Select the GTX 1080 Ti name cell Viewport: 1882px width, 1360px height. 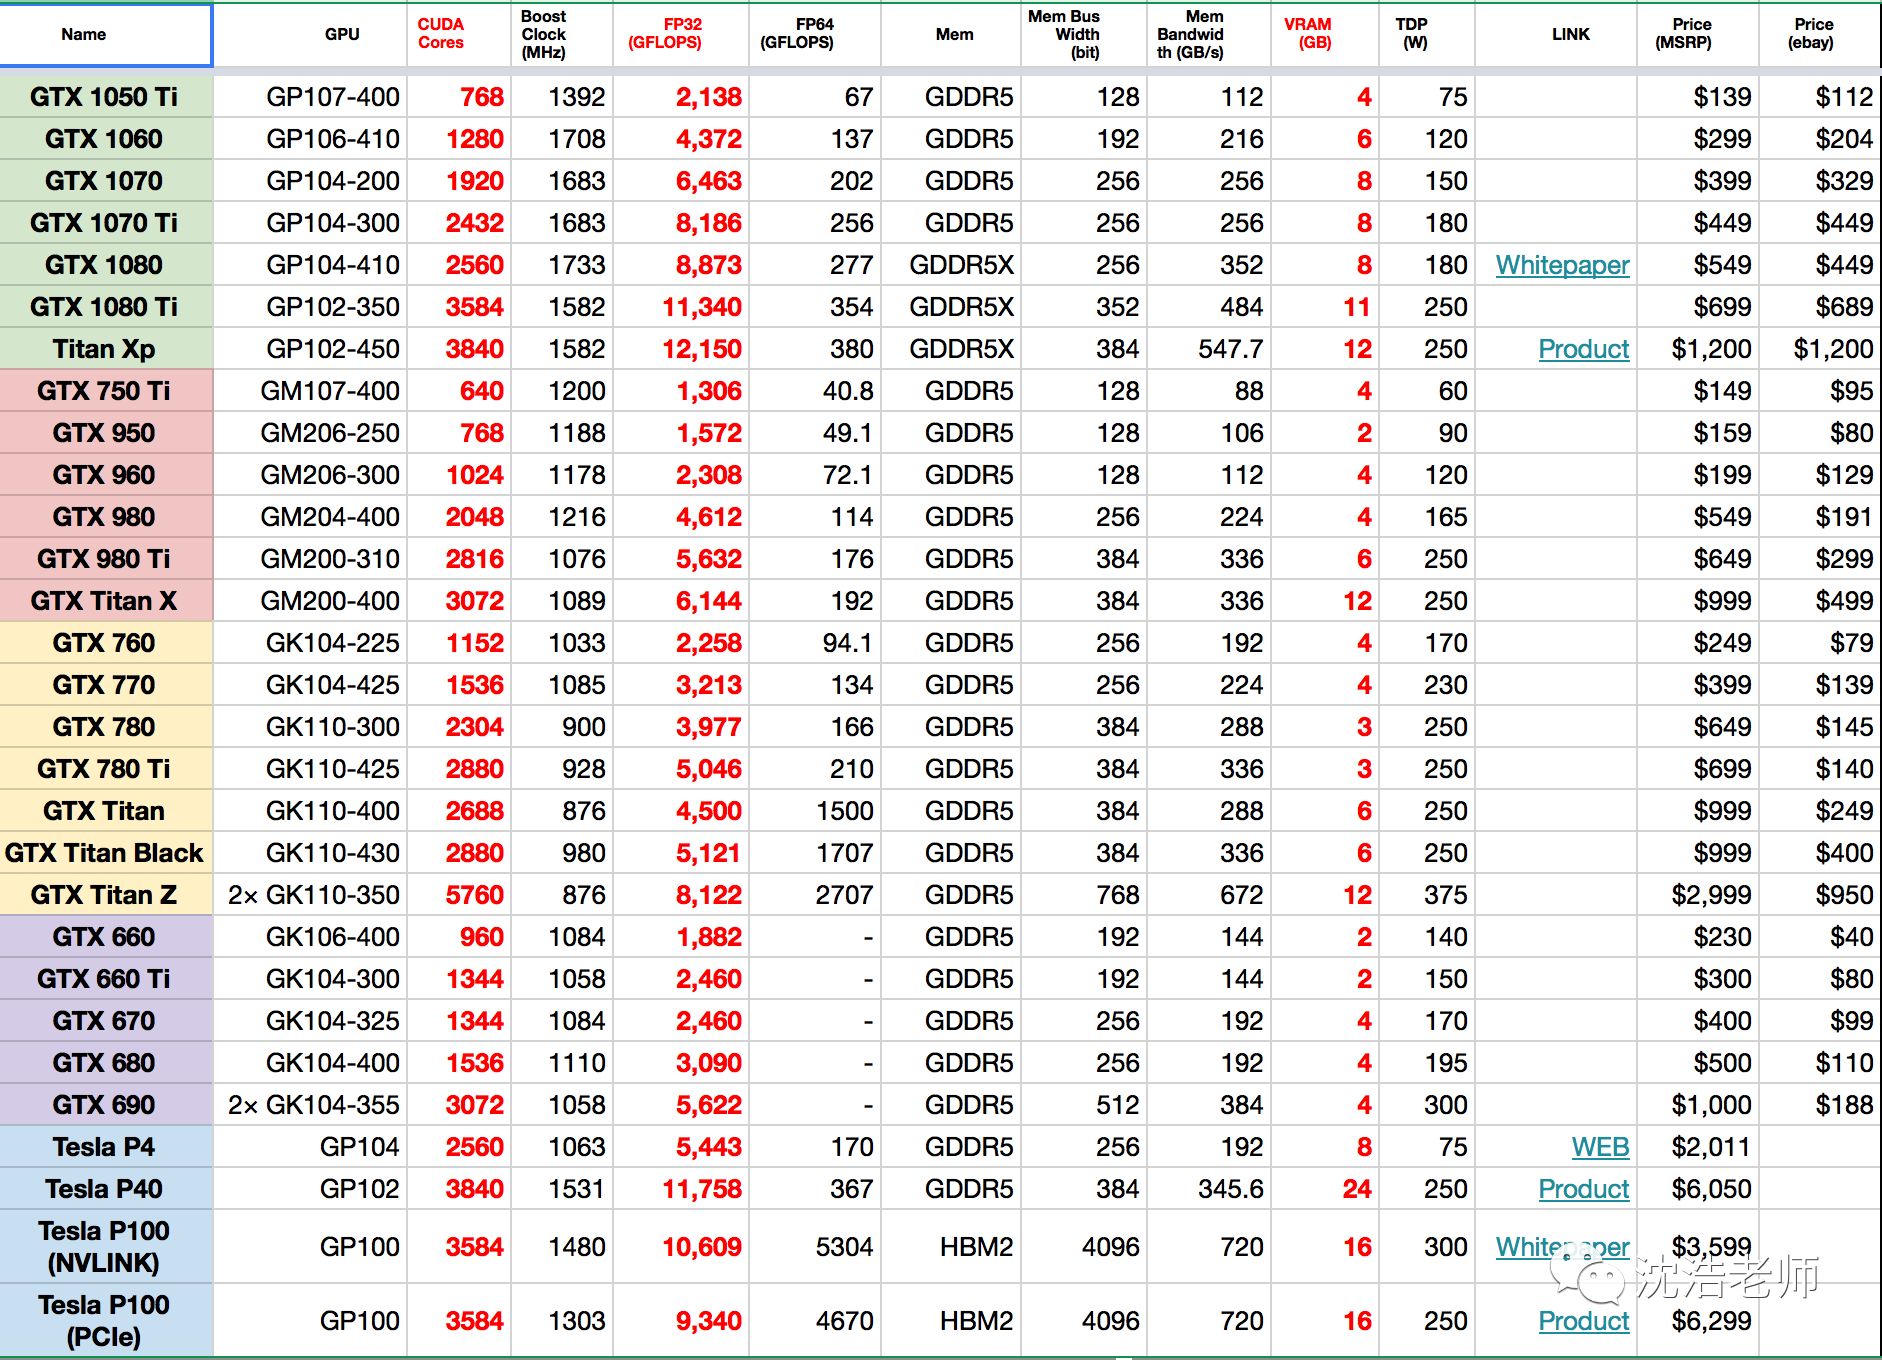pos(106,307)
